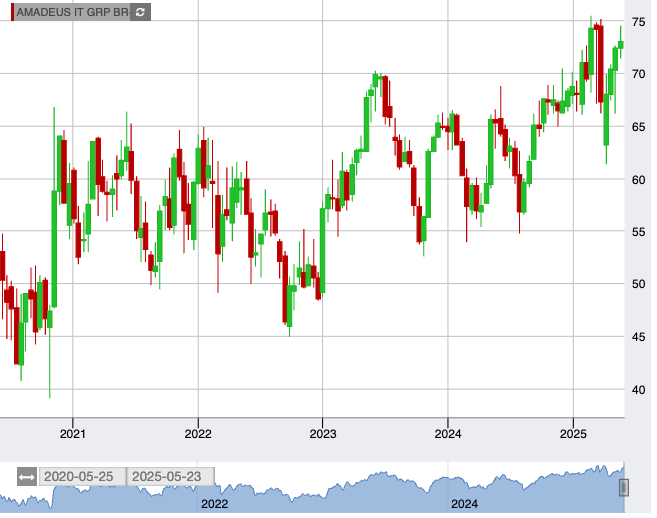Click the 2021 x-axis year label
The height and width of the screenshot is (518, 657).
point(72,434)
